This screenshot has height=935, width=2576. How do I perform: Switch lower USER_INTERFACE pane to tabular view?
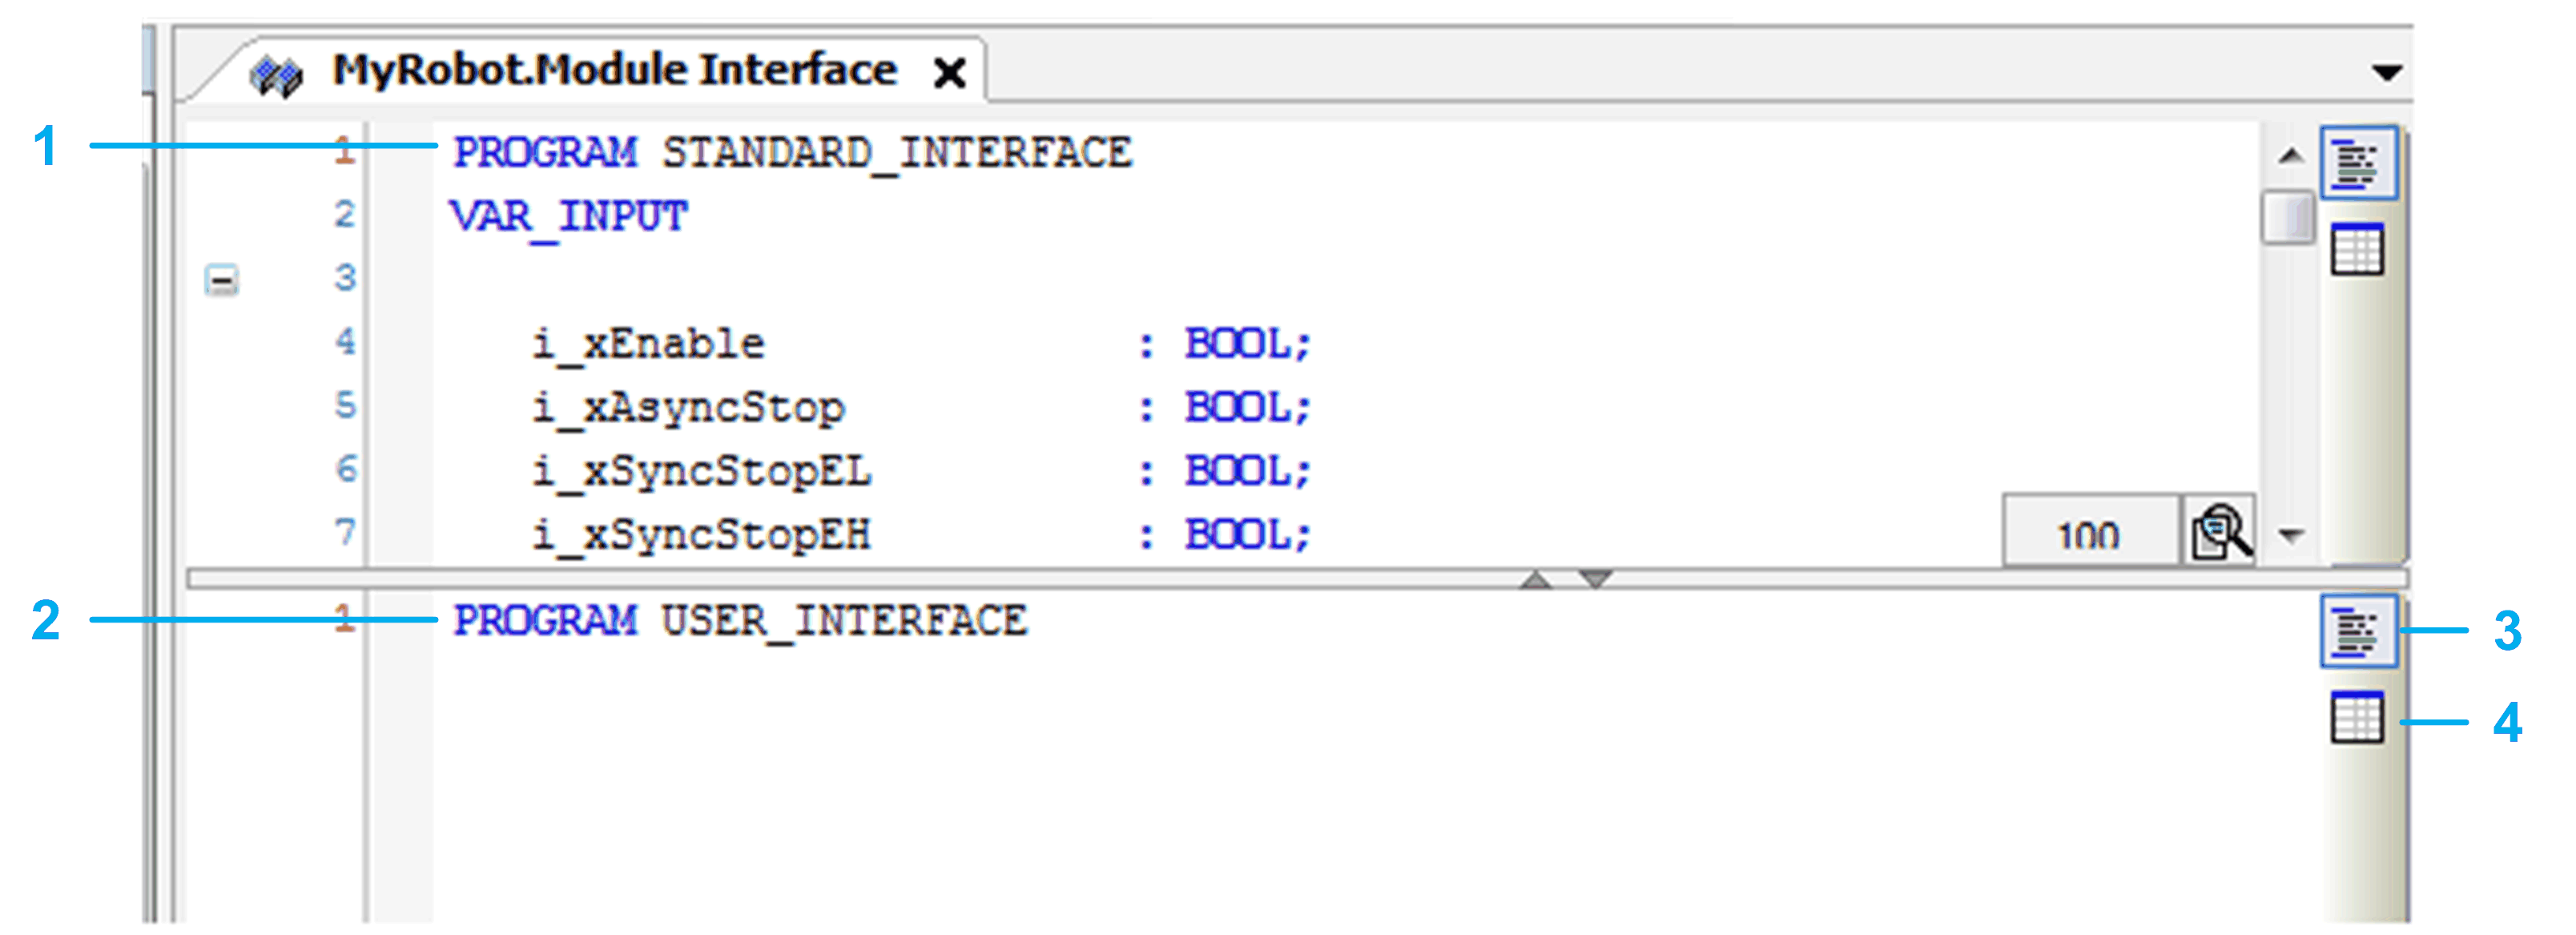[x=2357, y=718]
